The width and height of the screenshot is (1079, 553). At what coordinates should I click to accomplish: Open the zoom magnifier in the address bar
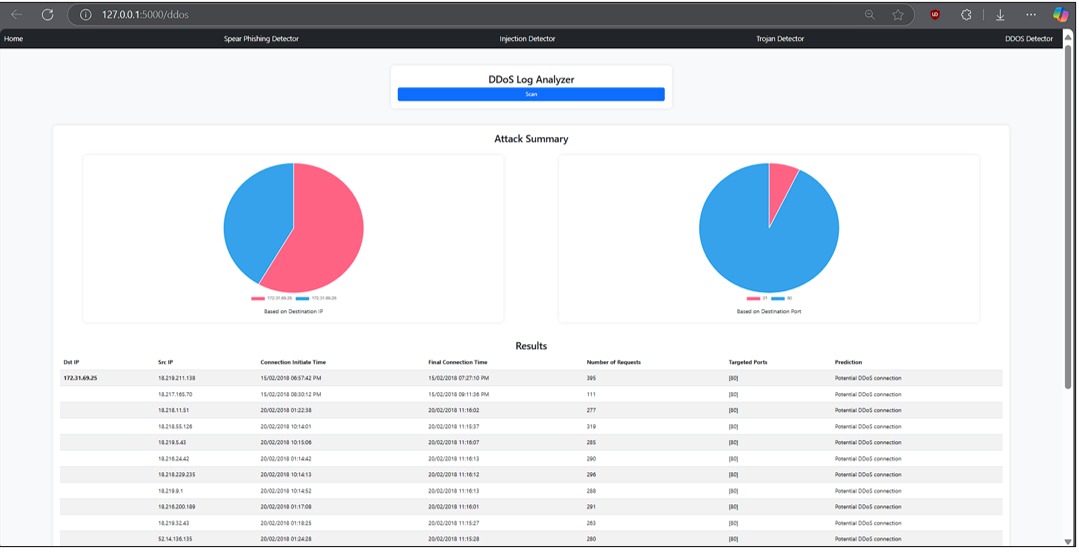coord(870,14)
